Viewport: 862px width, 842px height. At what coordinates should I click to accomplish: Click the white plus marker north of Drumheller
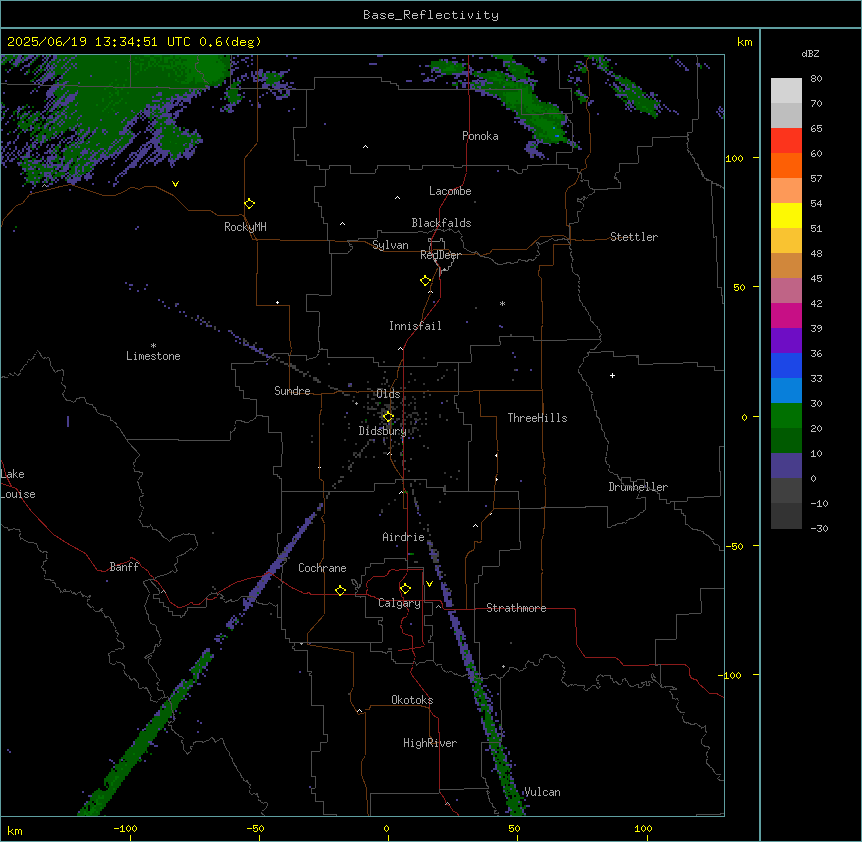612,375
